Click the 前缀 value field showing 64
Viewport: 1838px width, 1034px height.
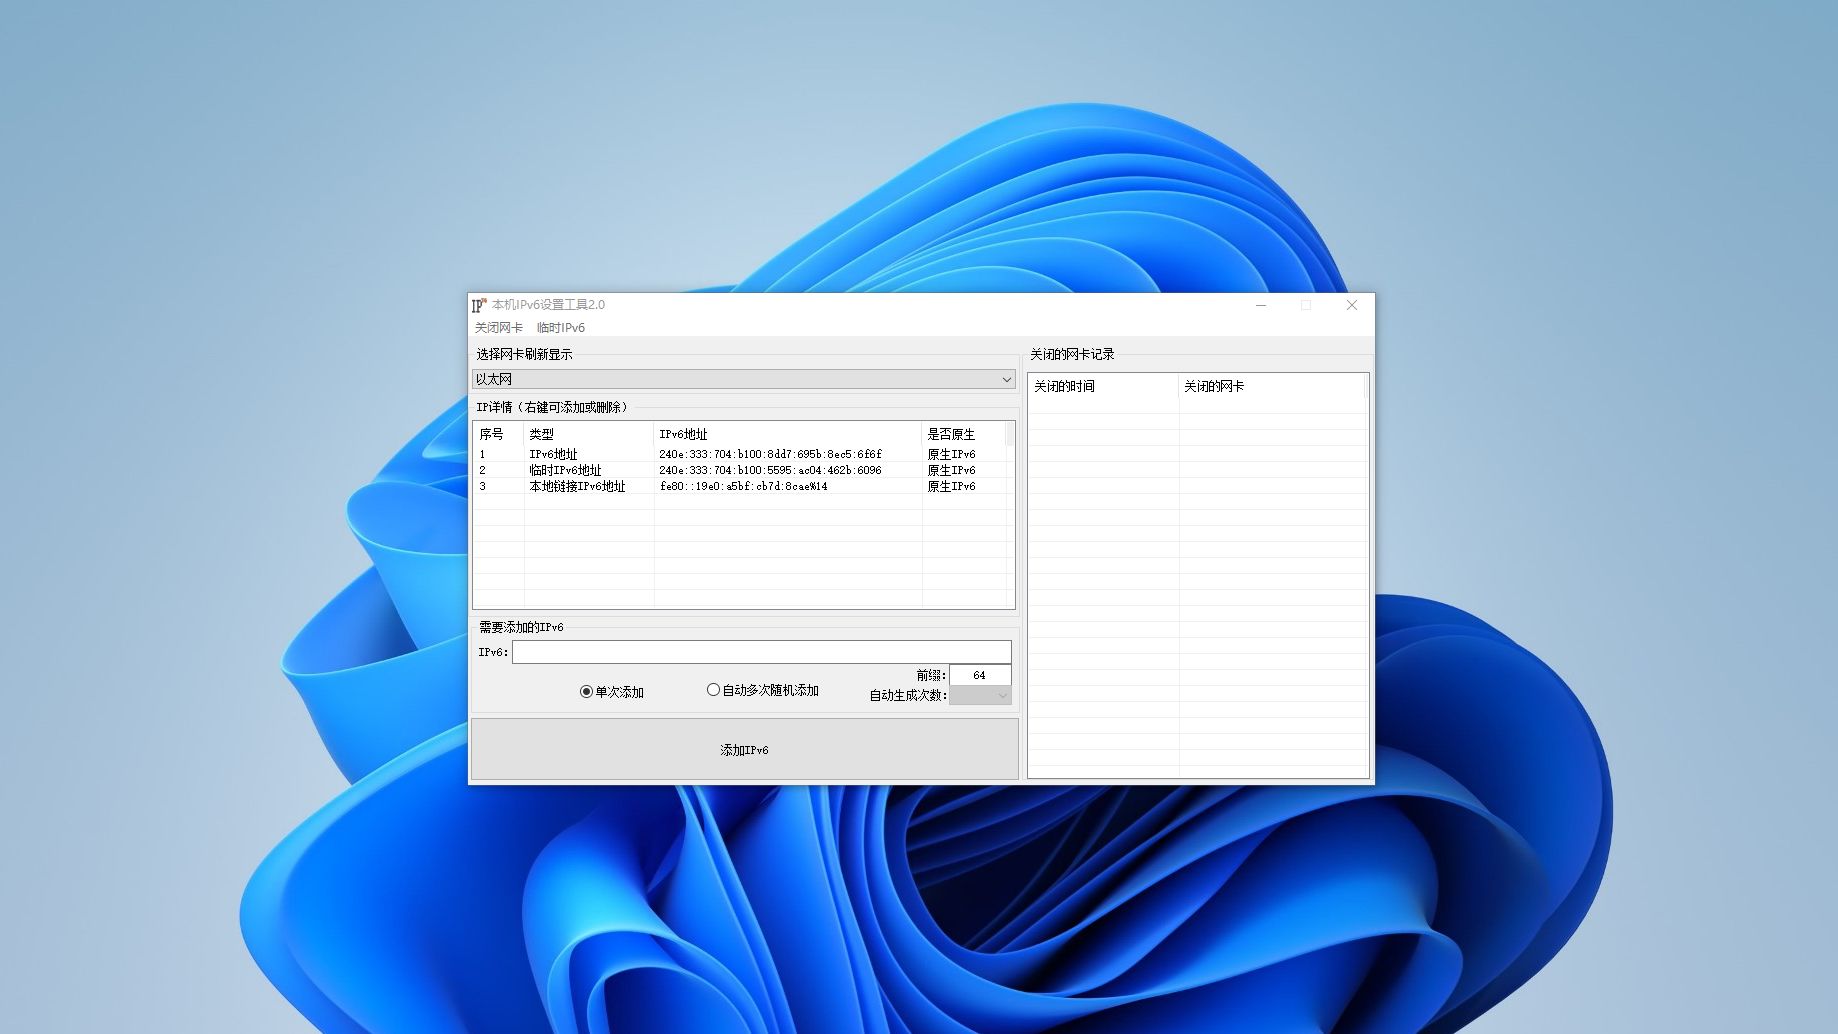pyautogui.click(x=979, y=675)
